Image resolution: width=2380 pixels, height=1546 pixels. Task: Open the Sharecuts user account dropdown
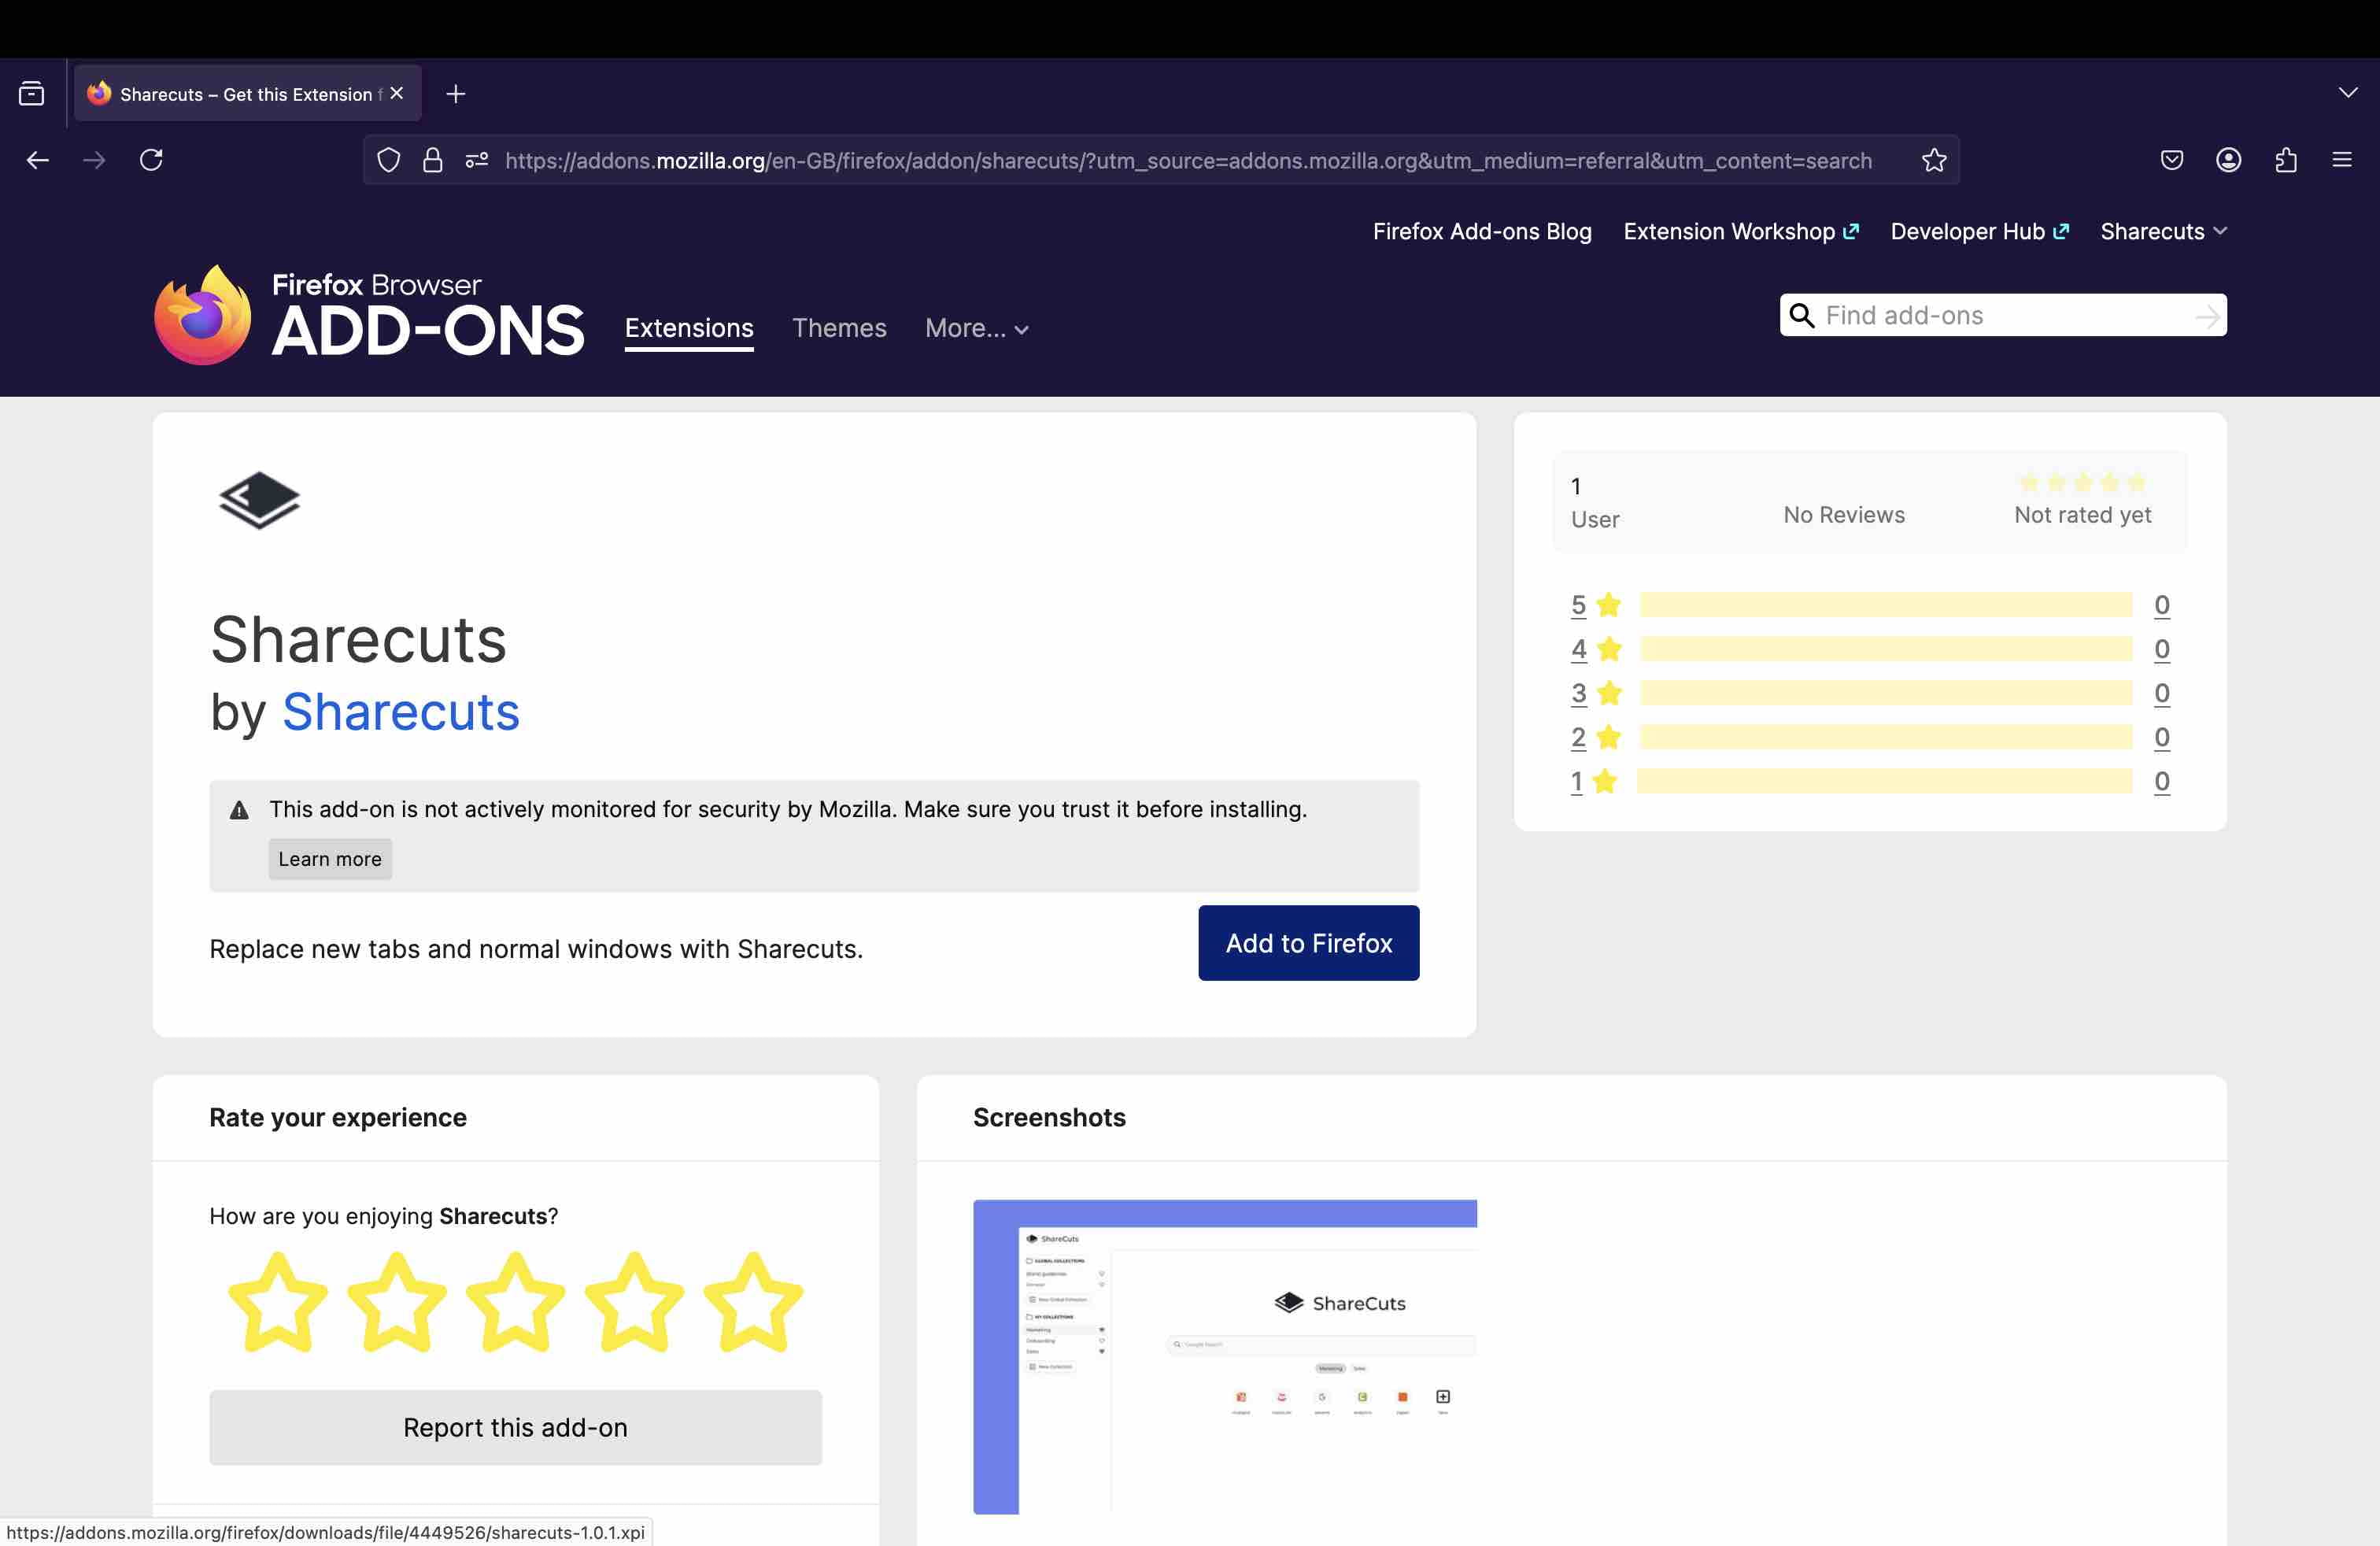click(2163, 231)
